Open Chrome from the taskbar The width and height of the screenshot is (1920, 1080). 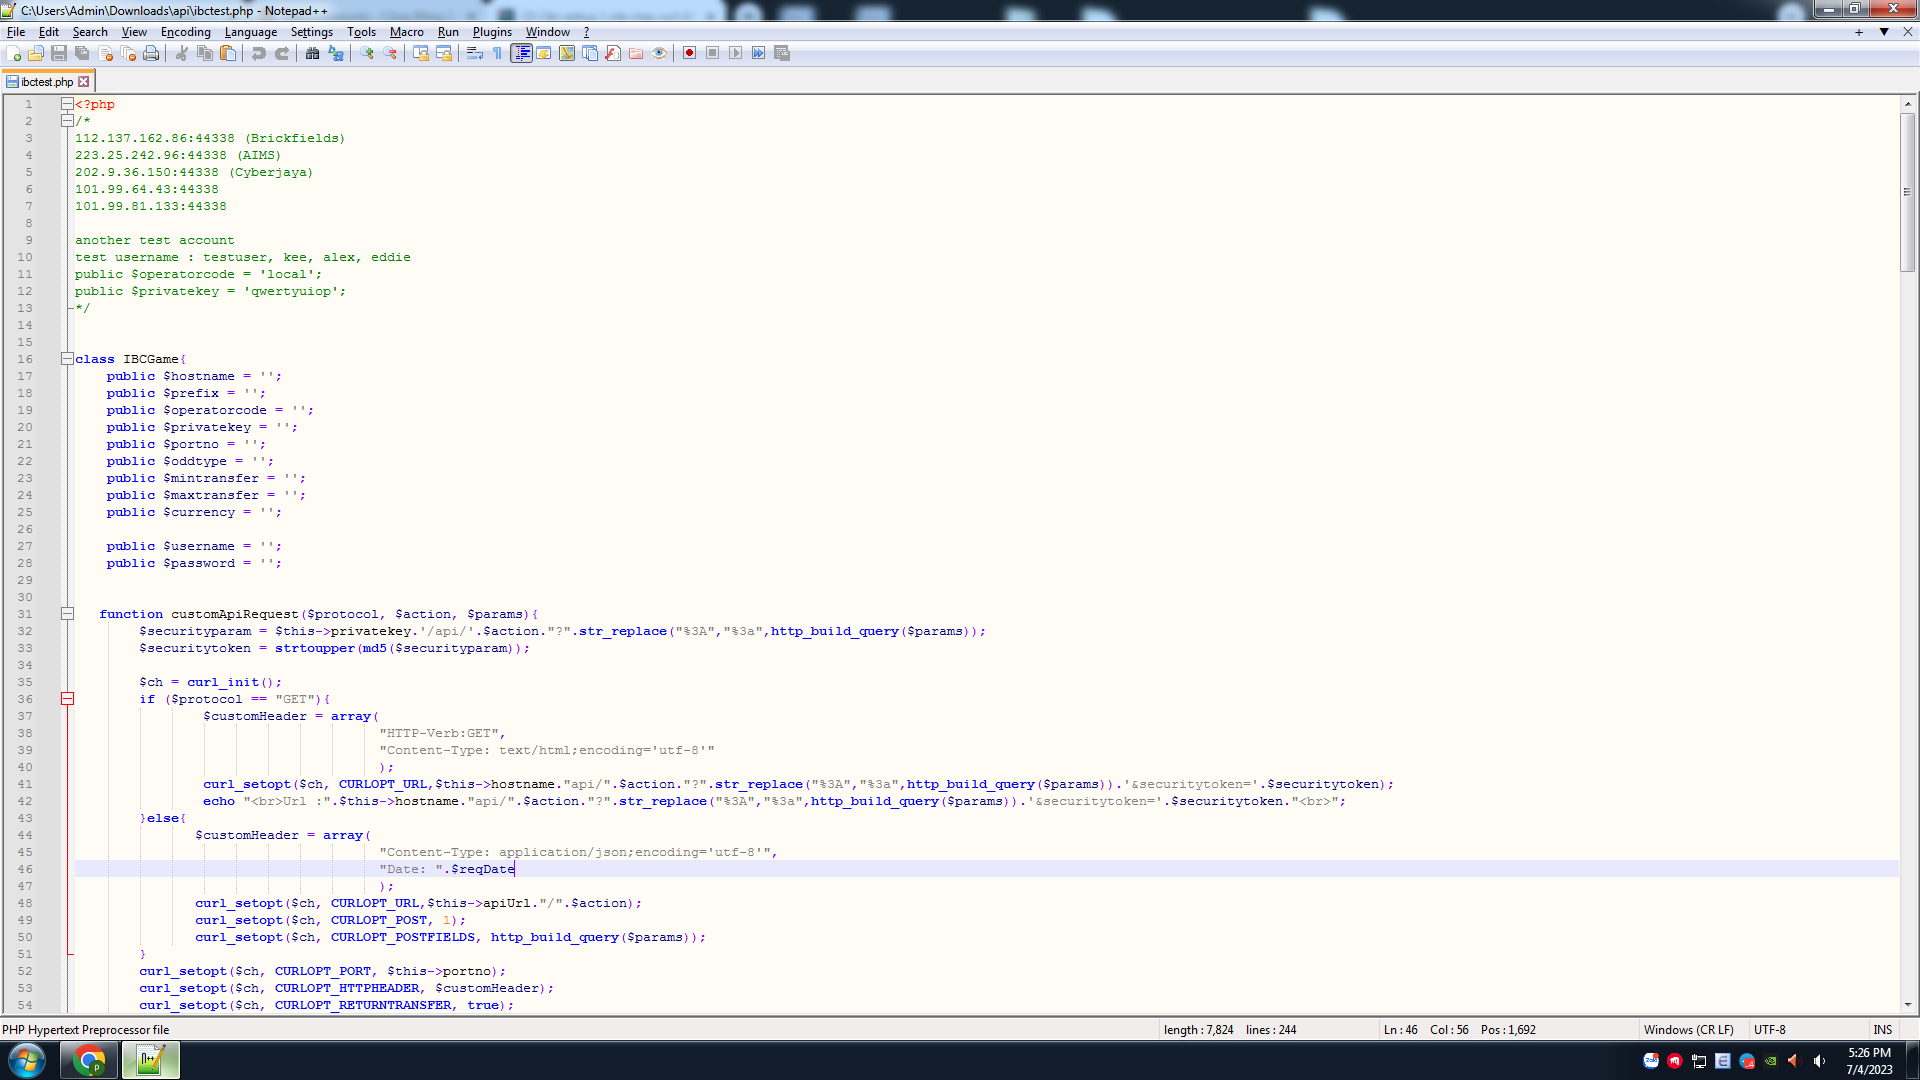coord(89,1060)
